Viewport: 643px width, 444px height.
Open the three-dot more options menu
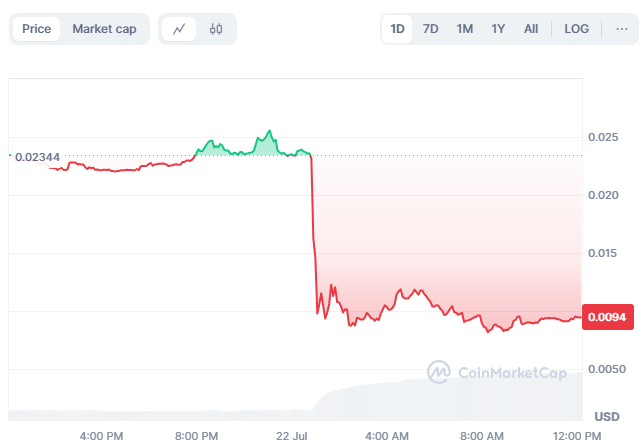[621, 29]
